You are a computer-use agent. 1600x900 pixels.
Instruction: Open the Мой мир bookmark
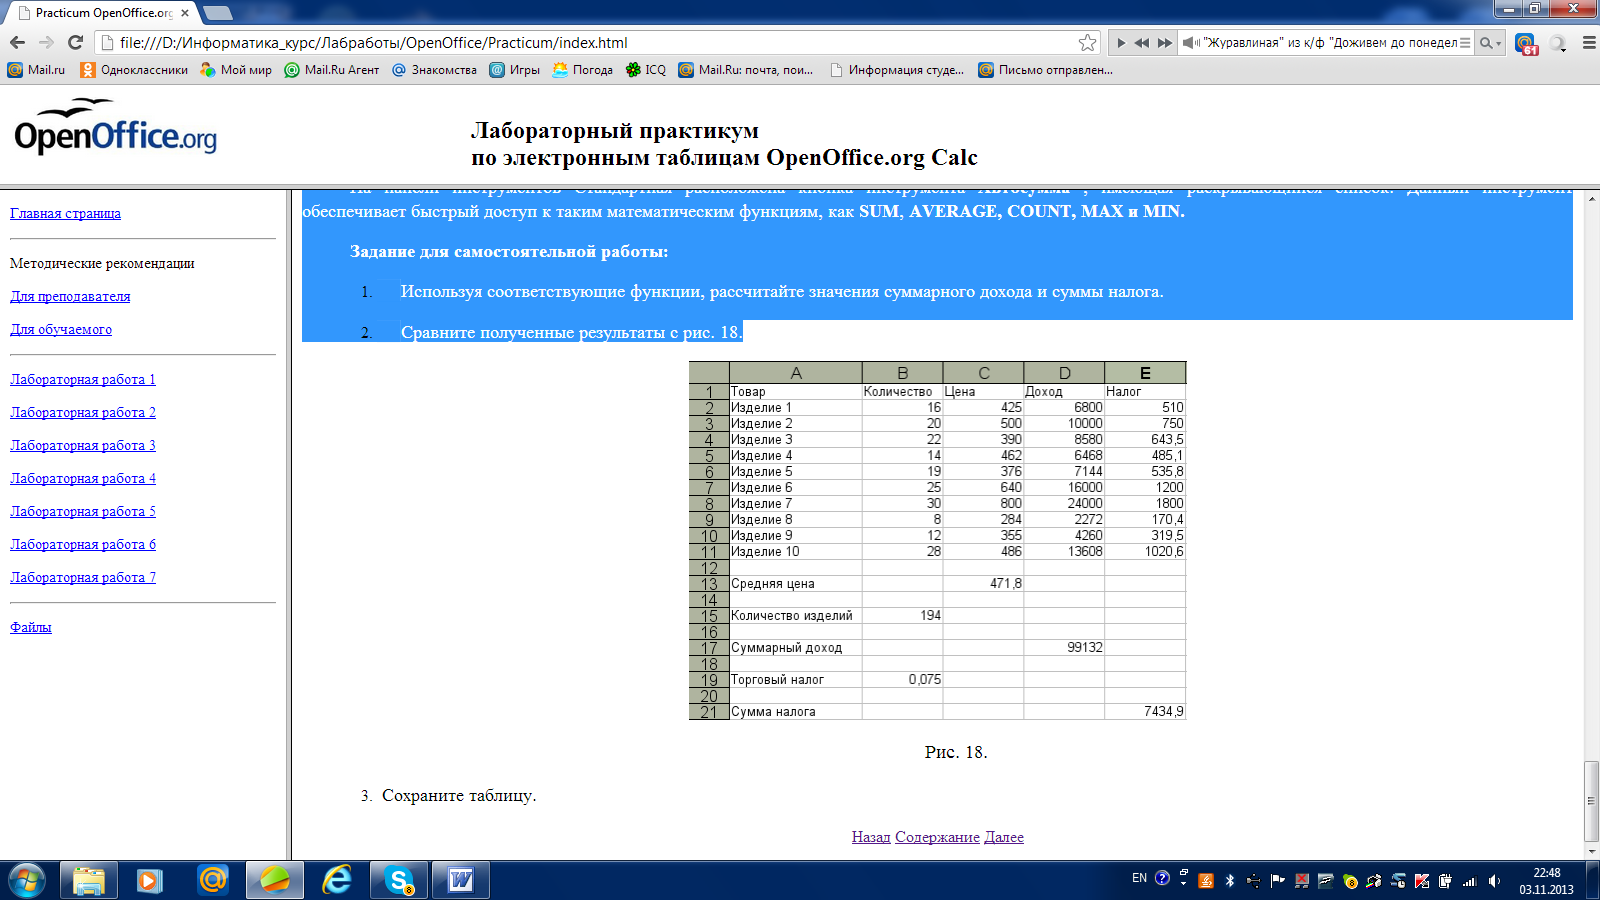tap(236, 70)
